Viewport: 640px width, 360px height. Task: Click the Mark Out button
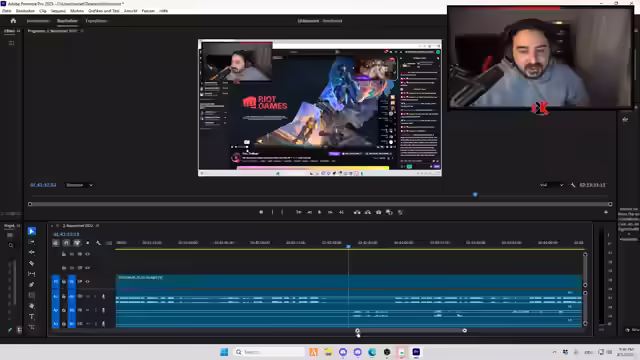coord(282,212)
